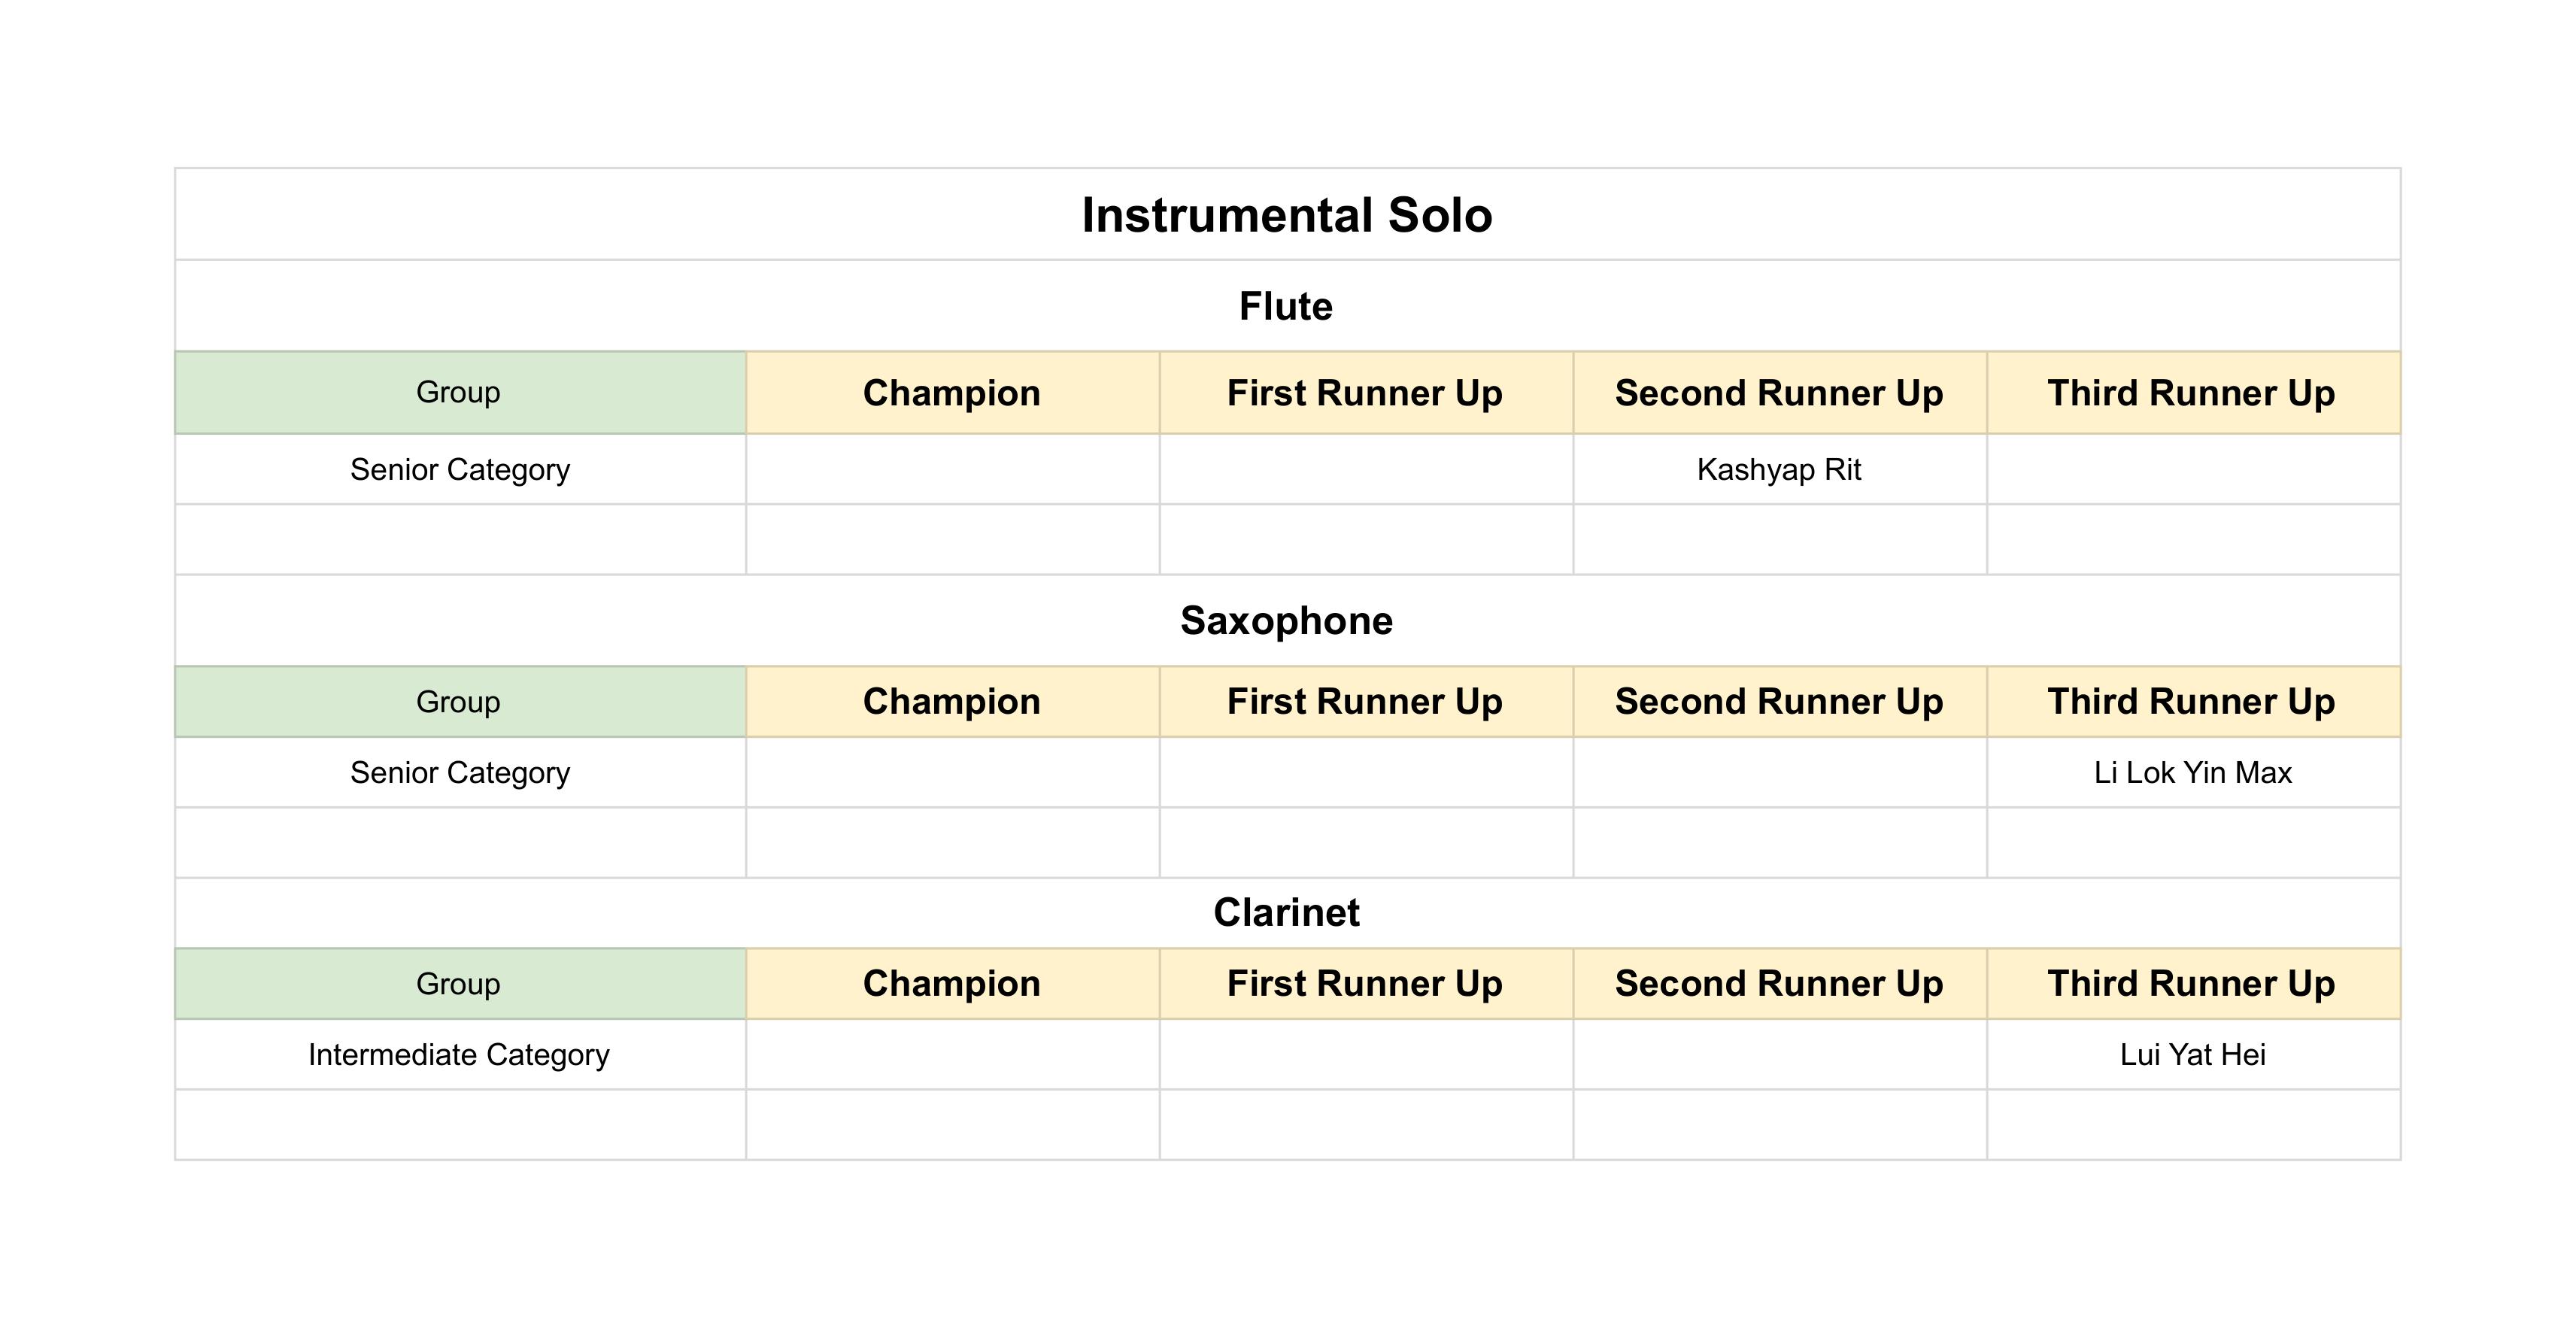Select the Lui Yat Hei cell

coord(2193,1055)
